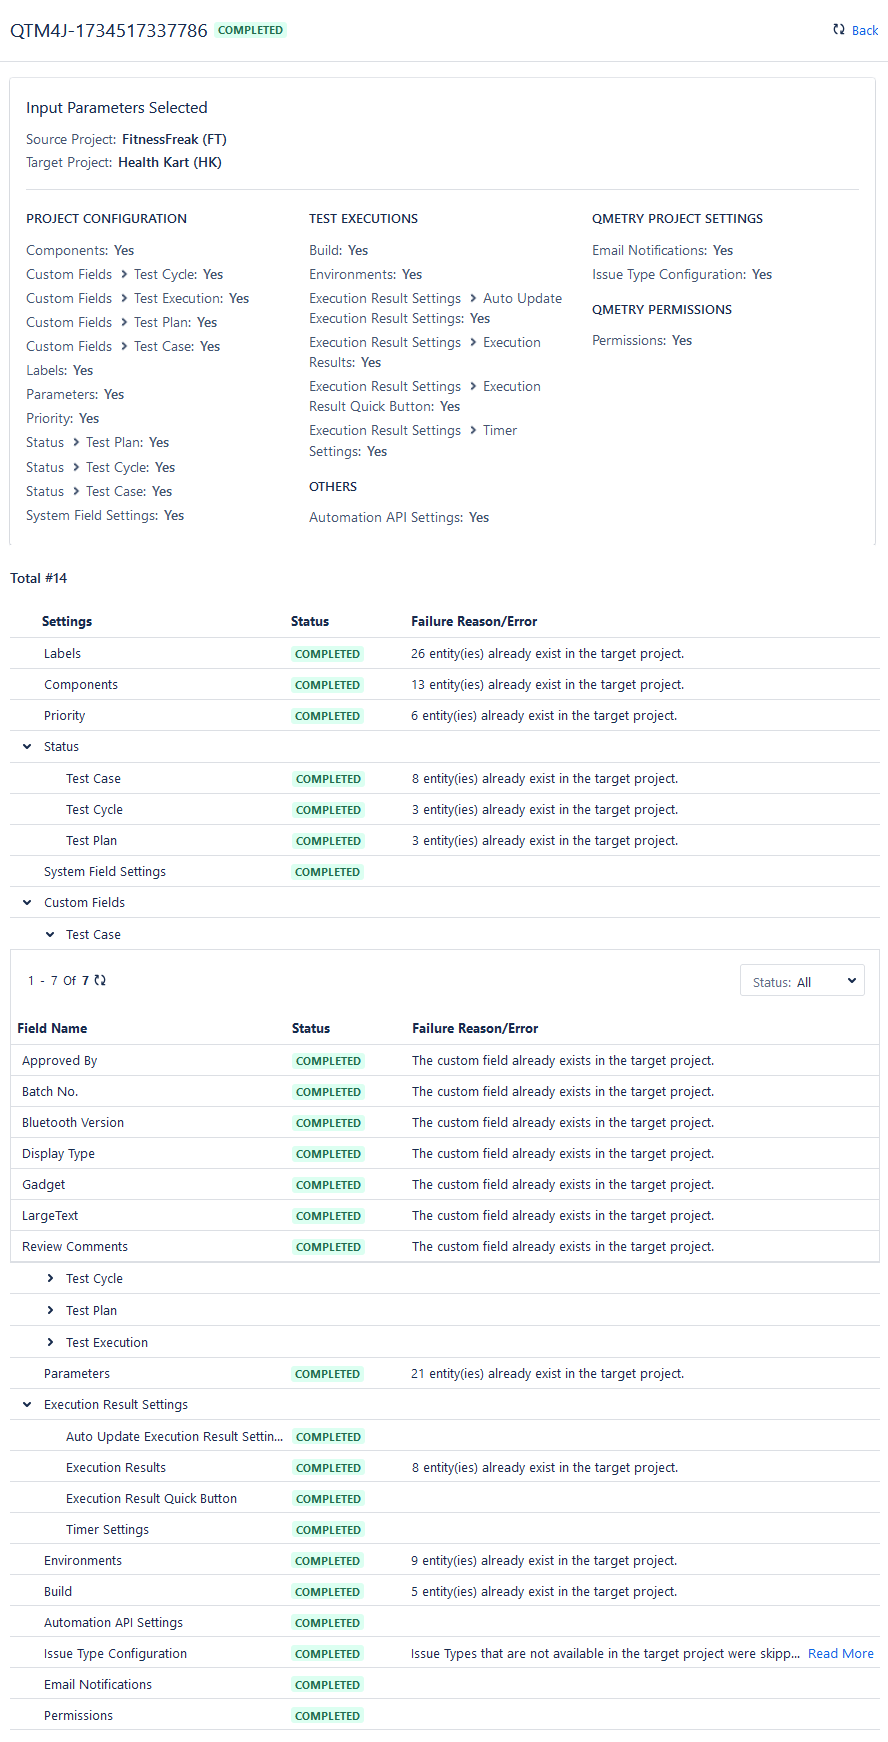
Task: Collapse the Custom Fields section
Action: [27, 903]
